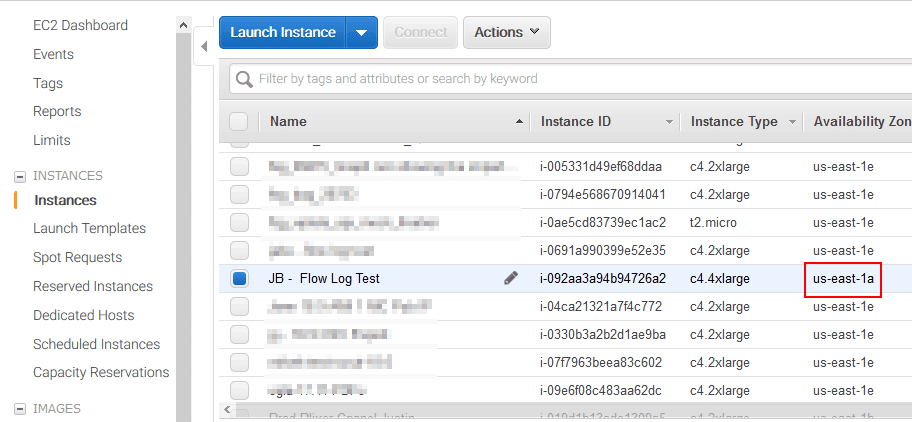Collapse the sidebar with the left arrow handle
The image size is (912, 422).
pos(204,47)
